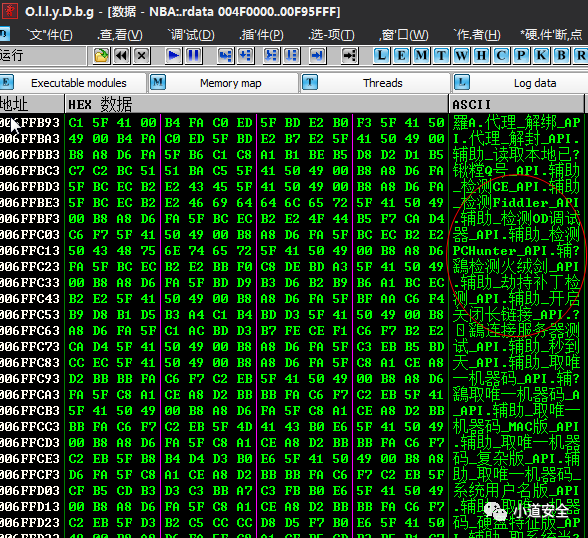Screen dimensions: 588x538
Task: Click the Go to address toolbar icon
Action: [x=350, y=56]
